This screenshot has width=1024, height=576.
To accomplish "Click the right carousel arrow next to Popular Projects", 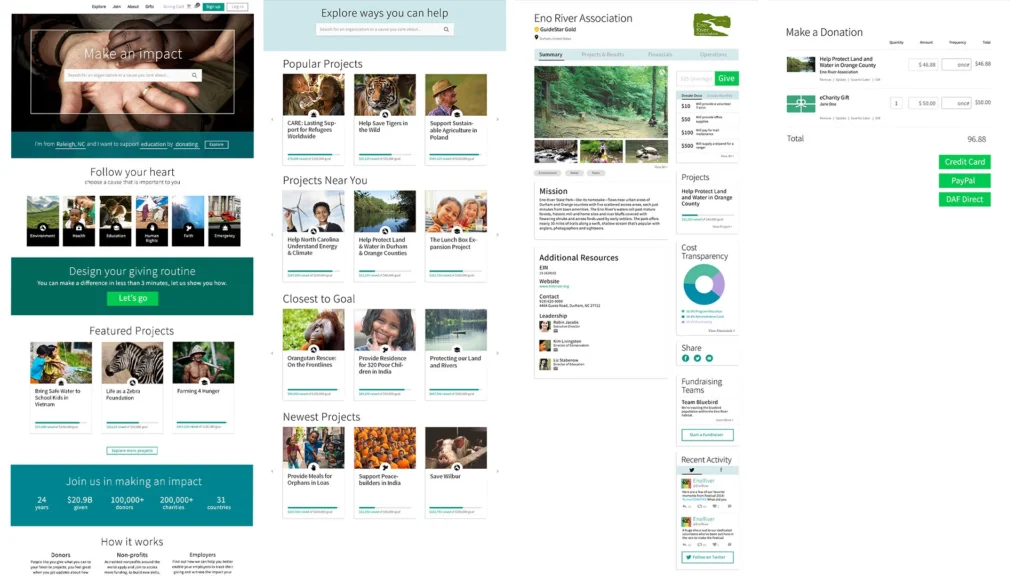I will [x=498, y=120].
